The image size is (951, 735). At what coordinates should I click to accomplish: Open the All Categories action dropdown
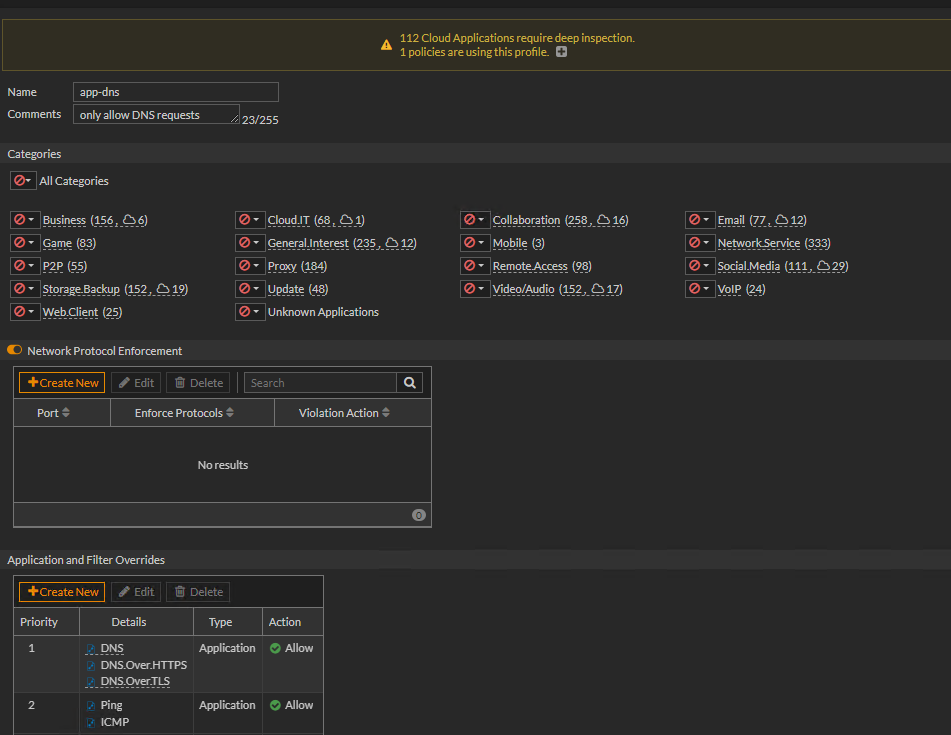pyautogui.click(x=23, y=181)
